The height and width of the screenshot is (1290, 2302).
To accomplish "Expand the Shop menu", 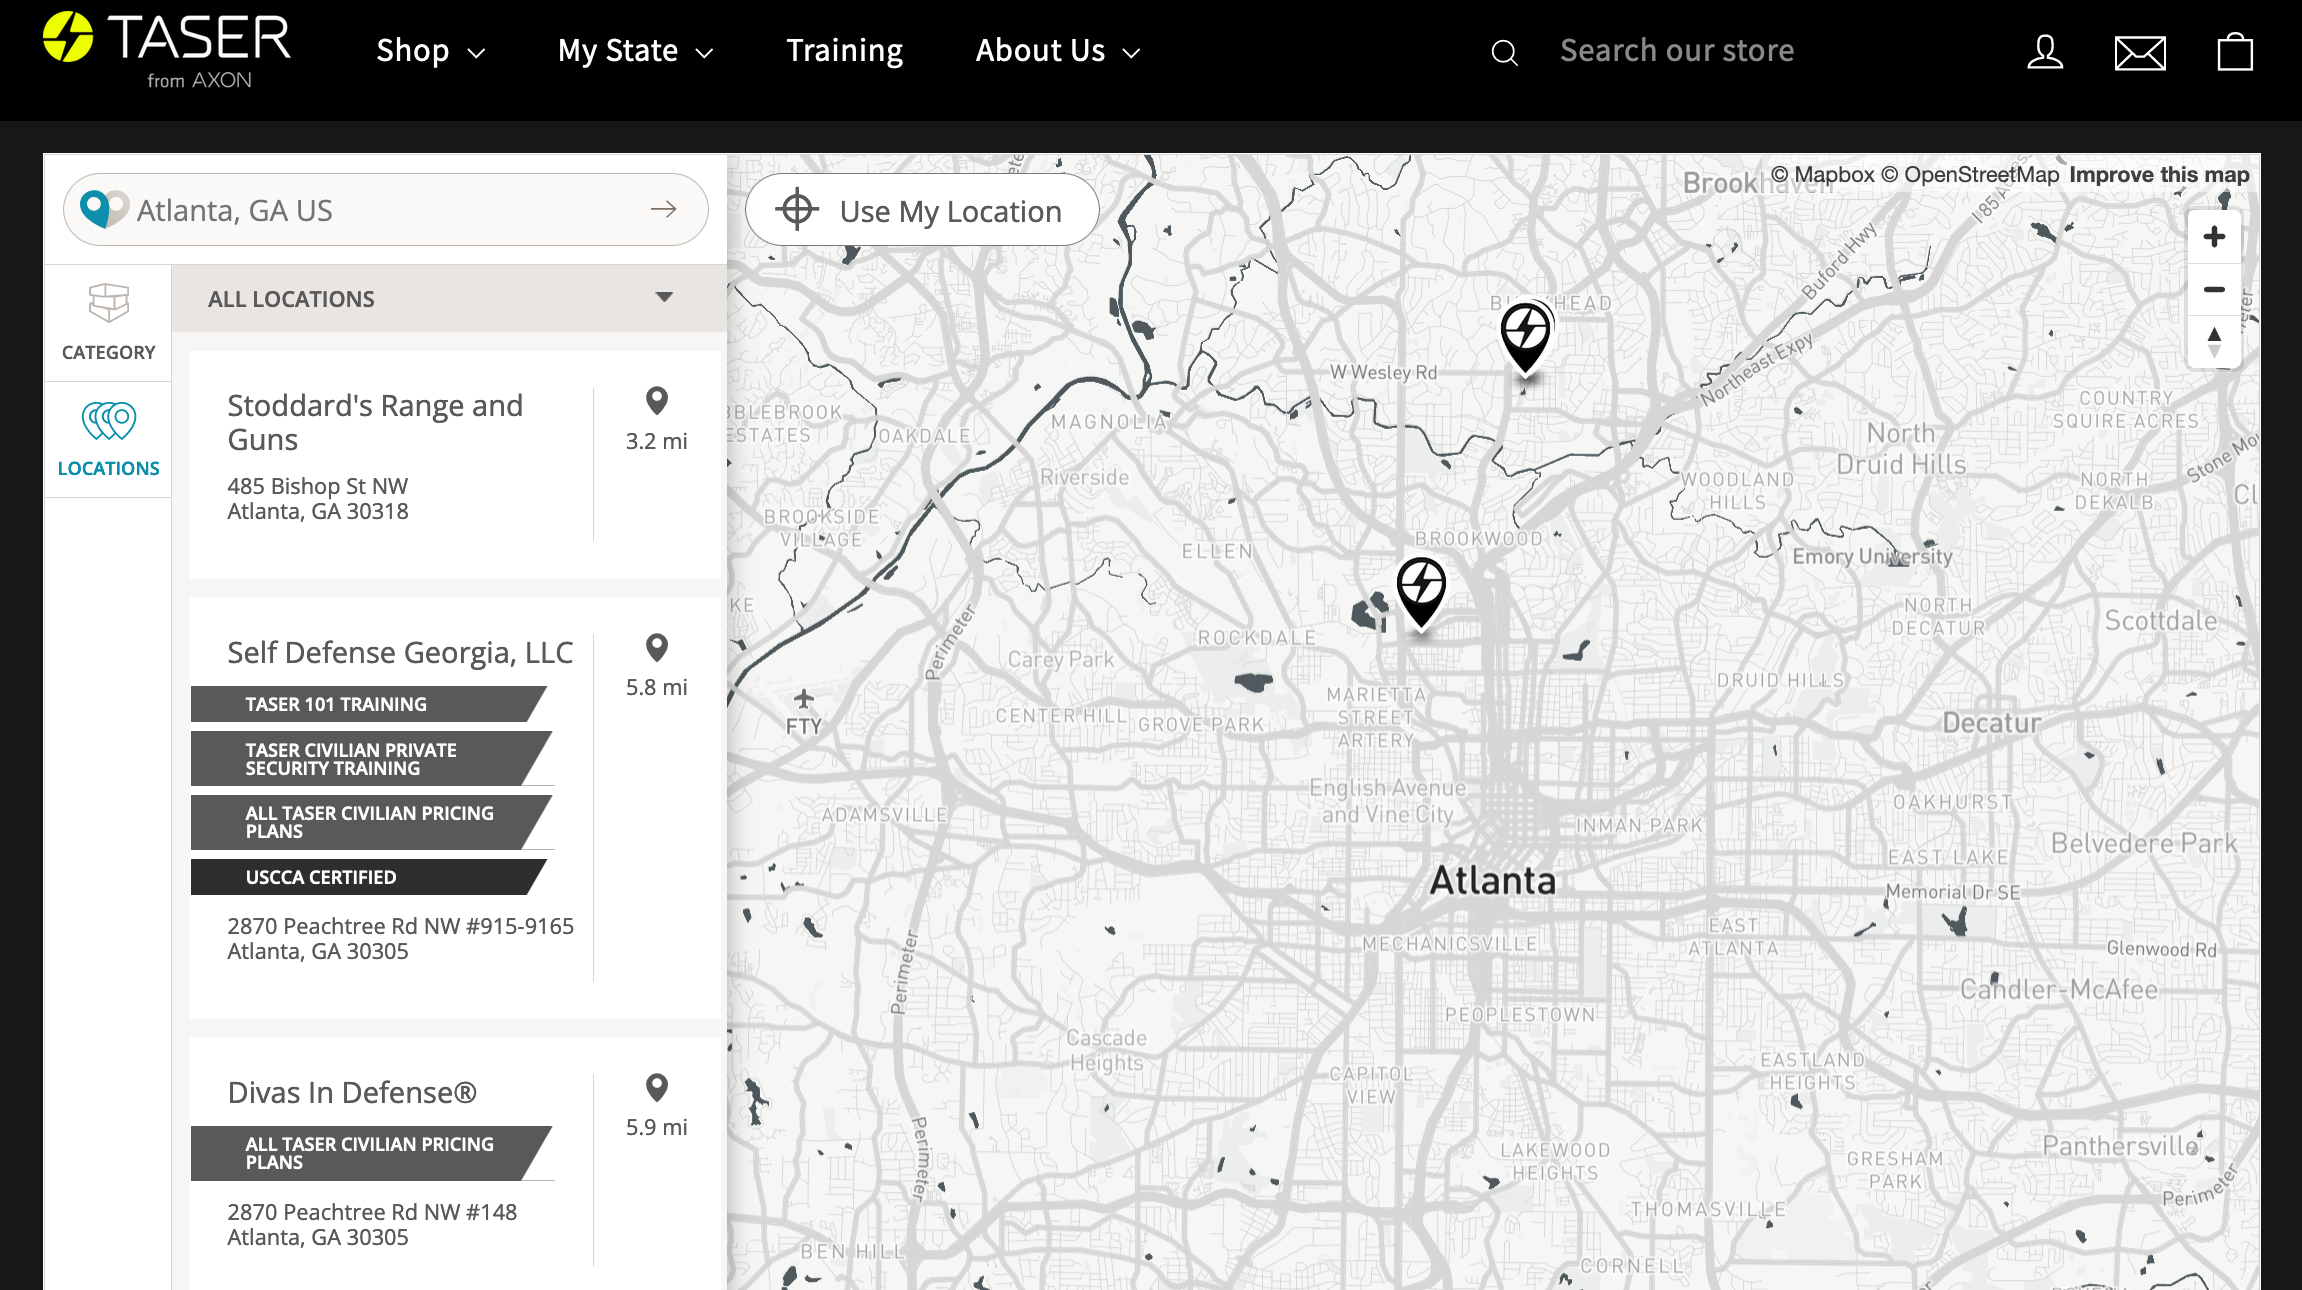I will [x=431, y=51].
